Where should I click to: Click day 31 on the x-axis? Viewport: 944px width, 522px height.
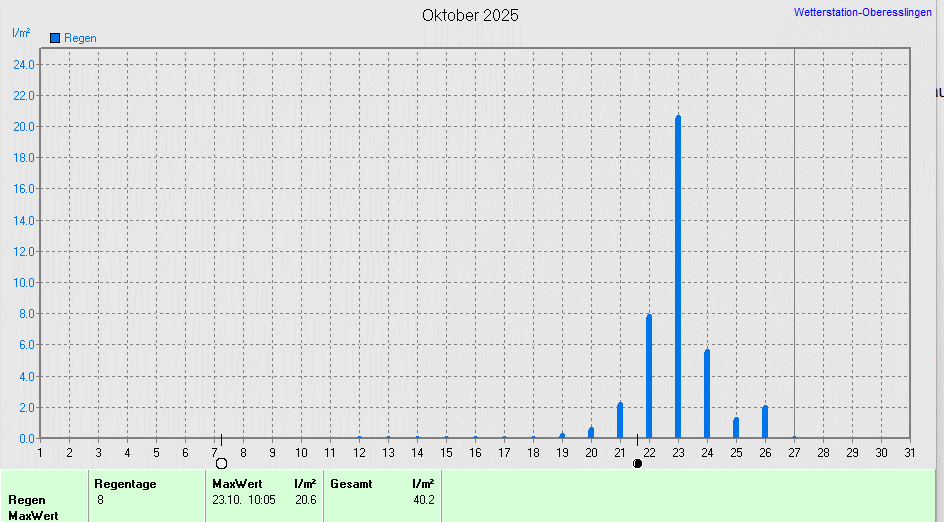click(x=909, y=453)
